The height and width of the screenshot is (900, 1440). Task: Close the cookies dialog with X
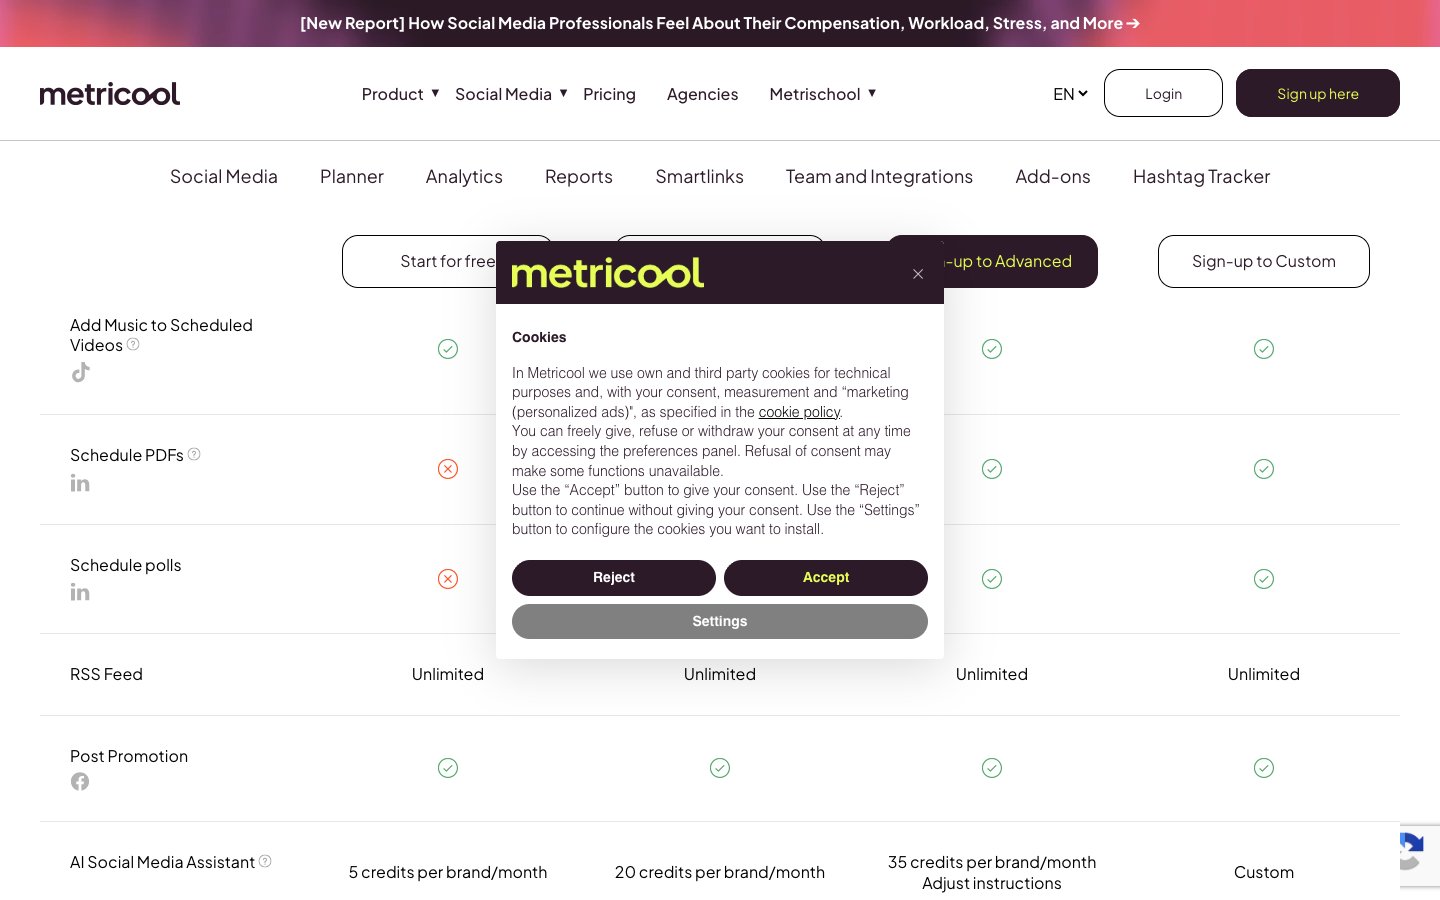coord(918,274)
